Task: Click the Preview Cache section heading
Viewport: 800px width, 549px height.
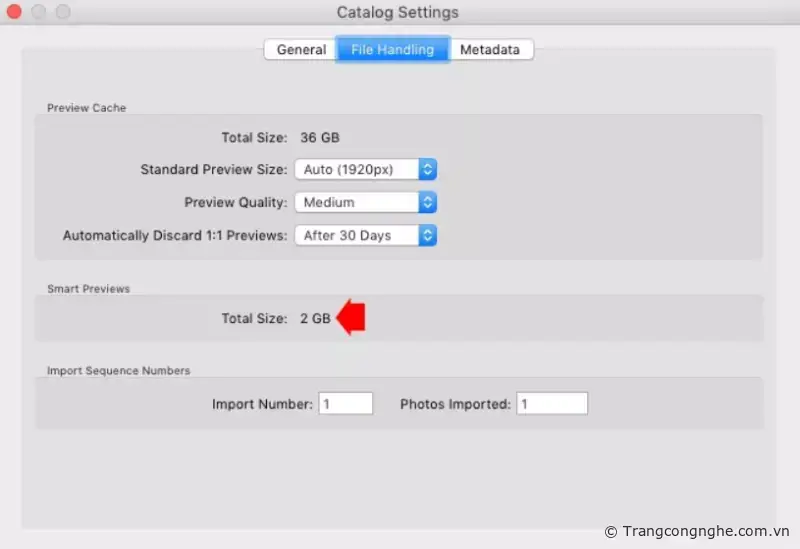Action: point(87,108)
